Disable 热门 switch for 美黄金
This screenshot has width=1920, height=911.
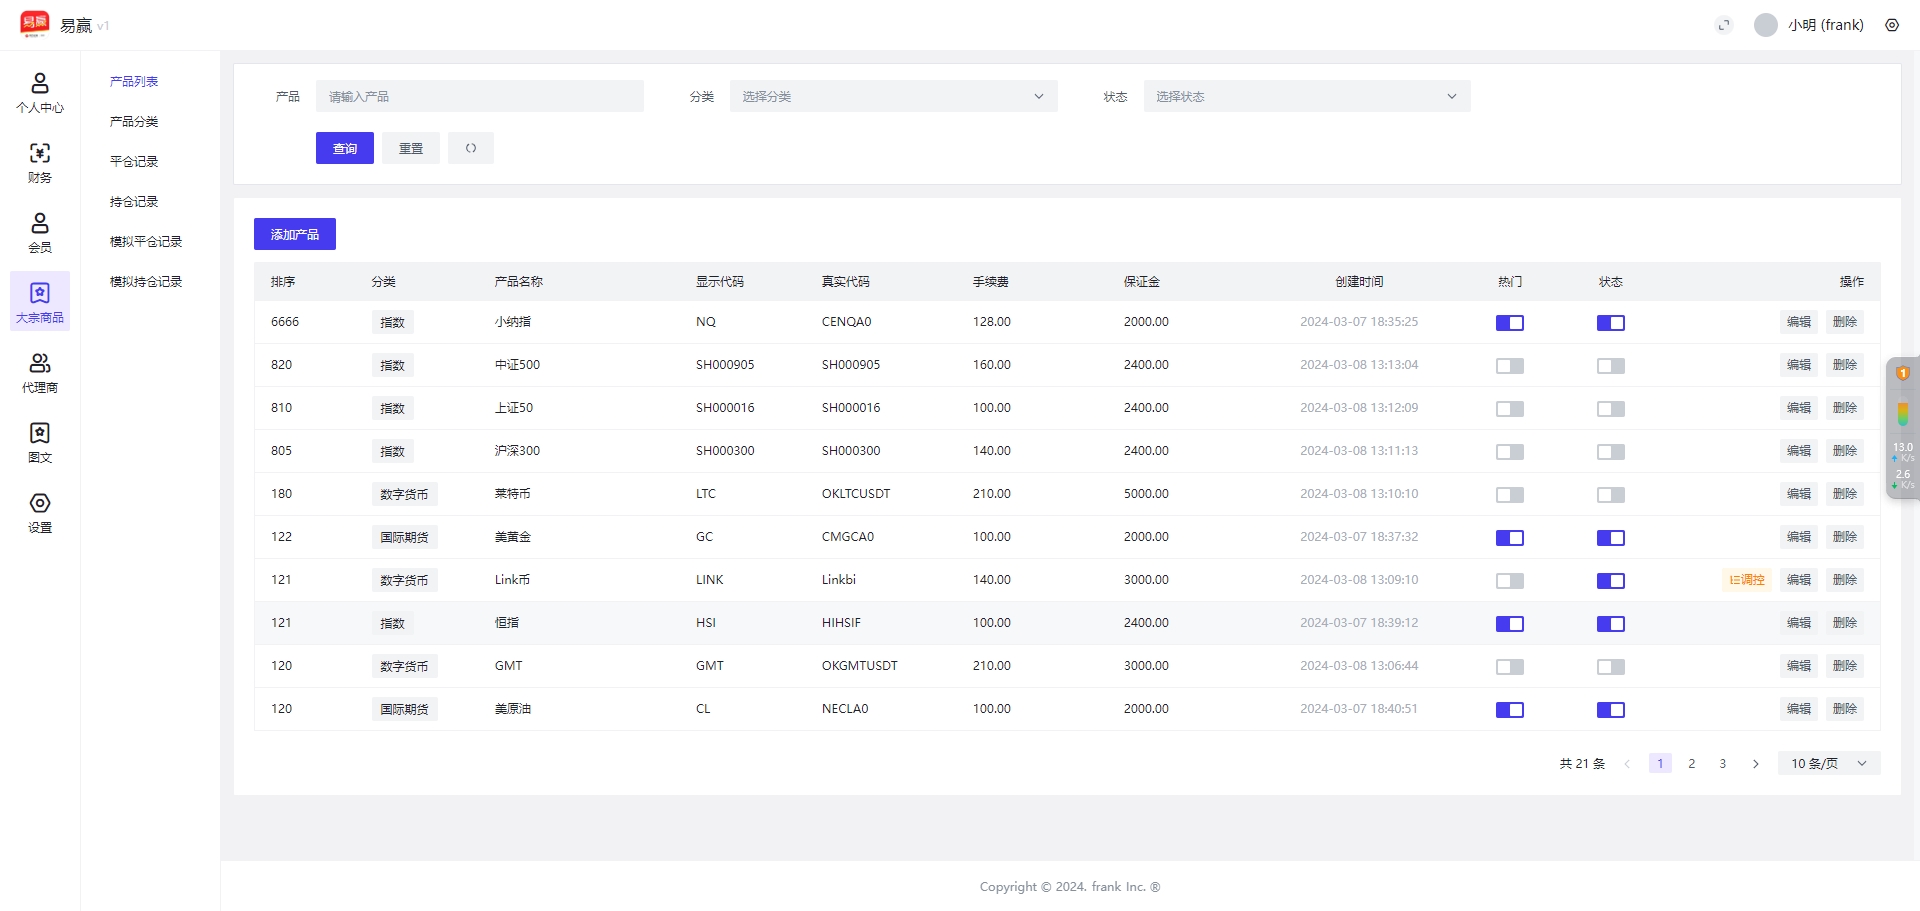point(1510,538)
